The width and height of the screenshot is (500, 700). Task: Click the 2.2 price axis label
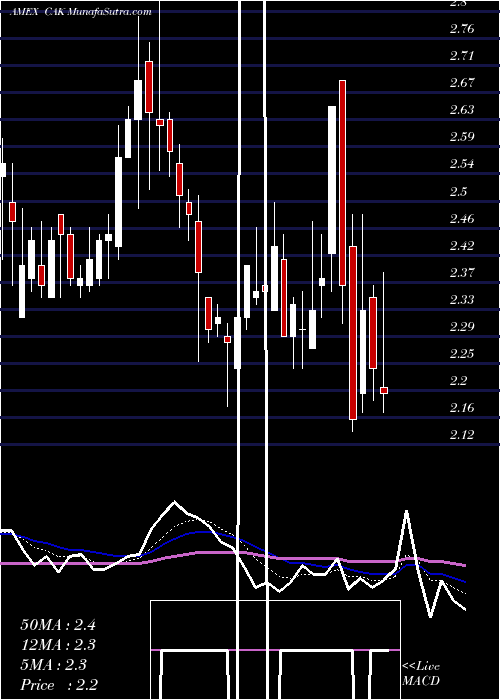point(458,381)
